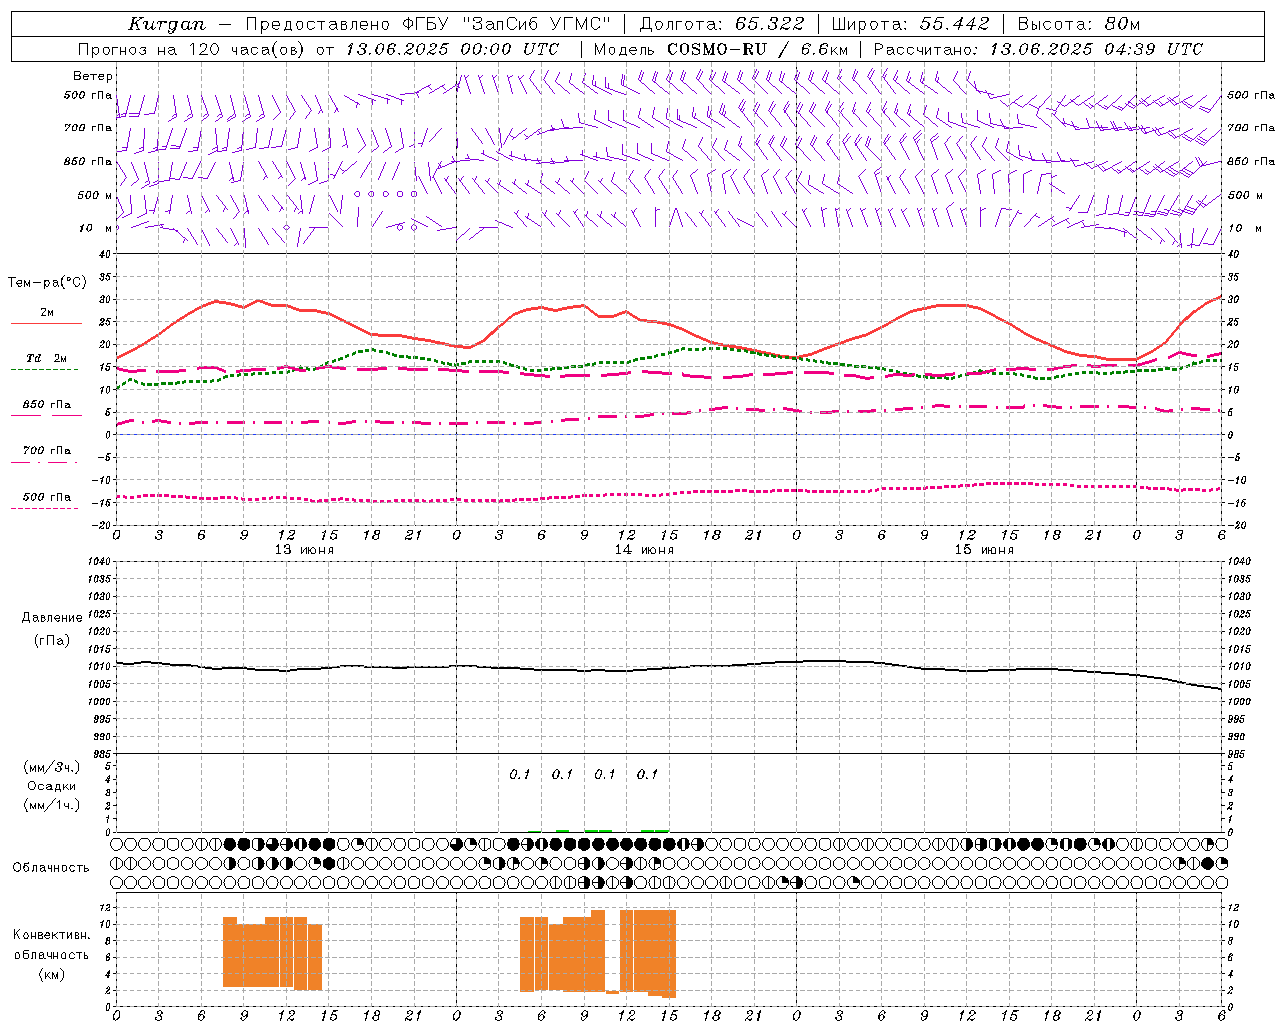The height and width of the screenshot is (1024, 1280).
Task: Click the 'Рассчитано: 13.06.2025 04:39 UTC' timestamp
Action: pyautogui.click(x=1038, y=49)
